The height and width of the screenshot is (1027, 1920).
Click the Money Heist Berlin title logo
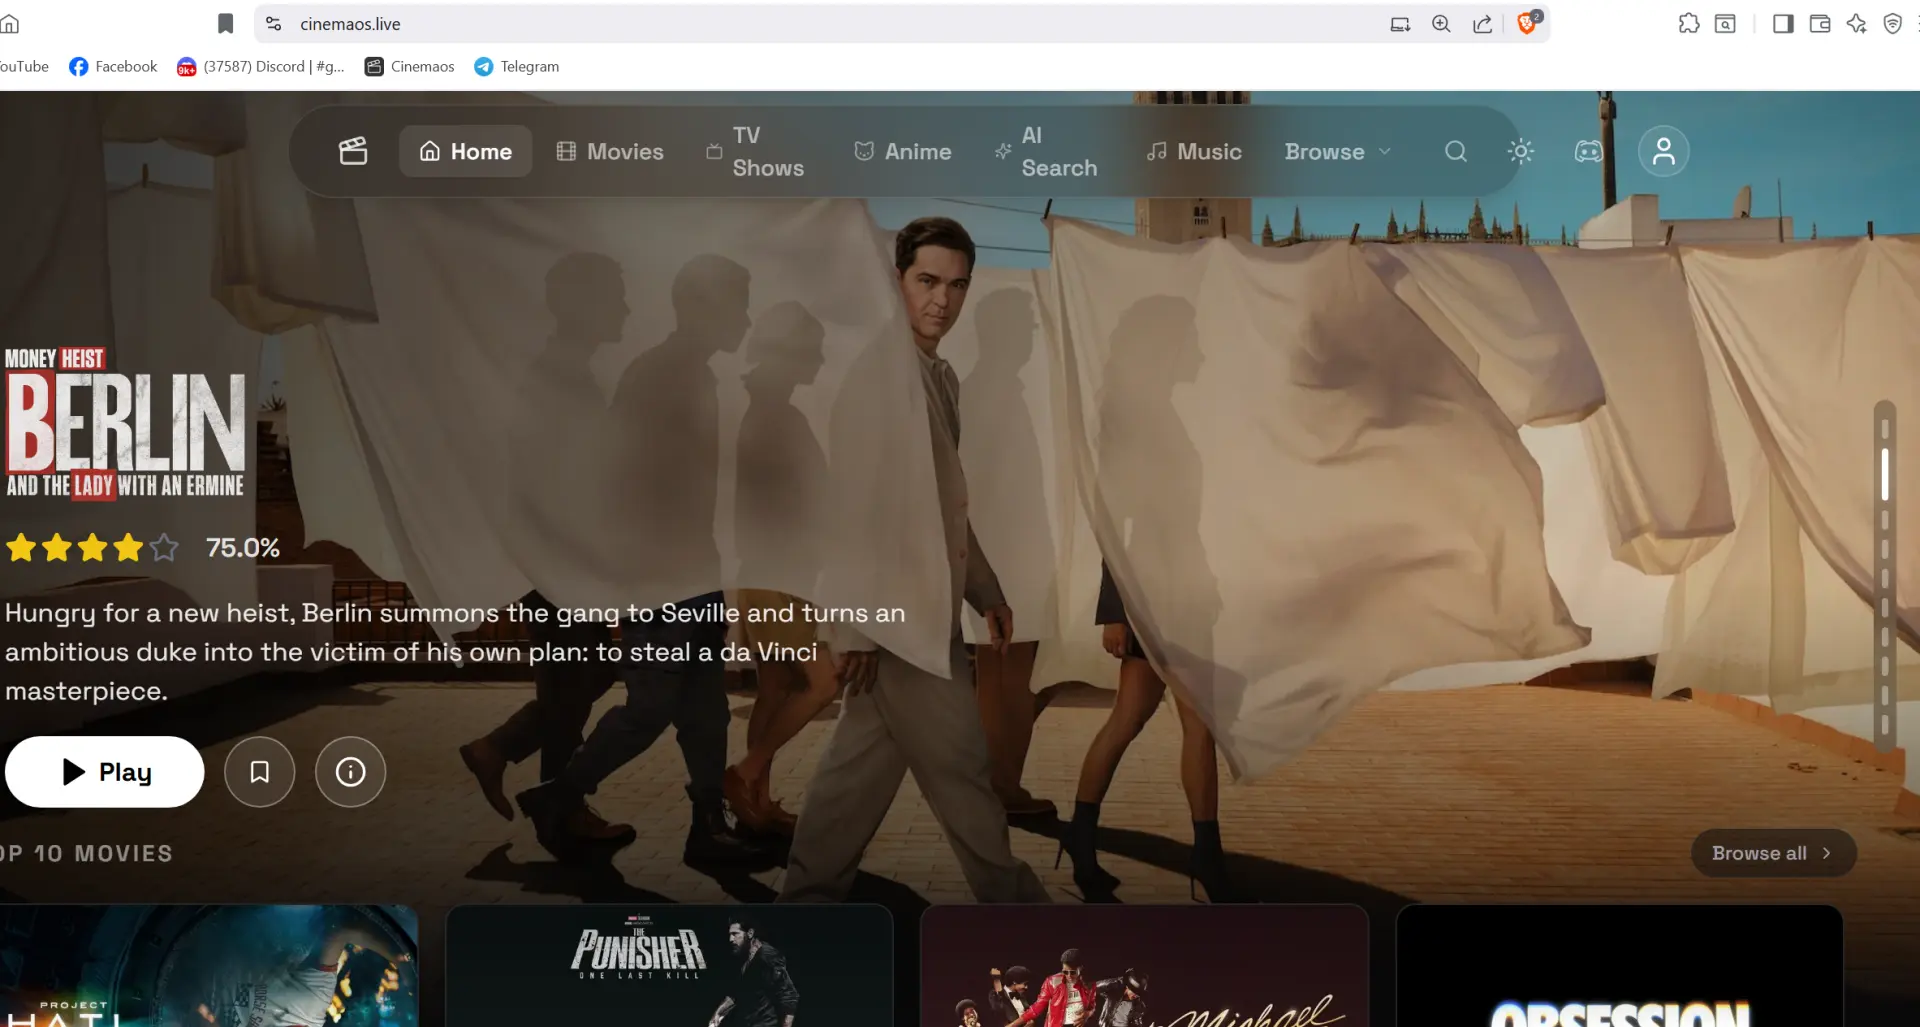click(x=125, y=423)
